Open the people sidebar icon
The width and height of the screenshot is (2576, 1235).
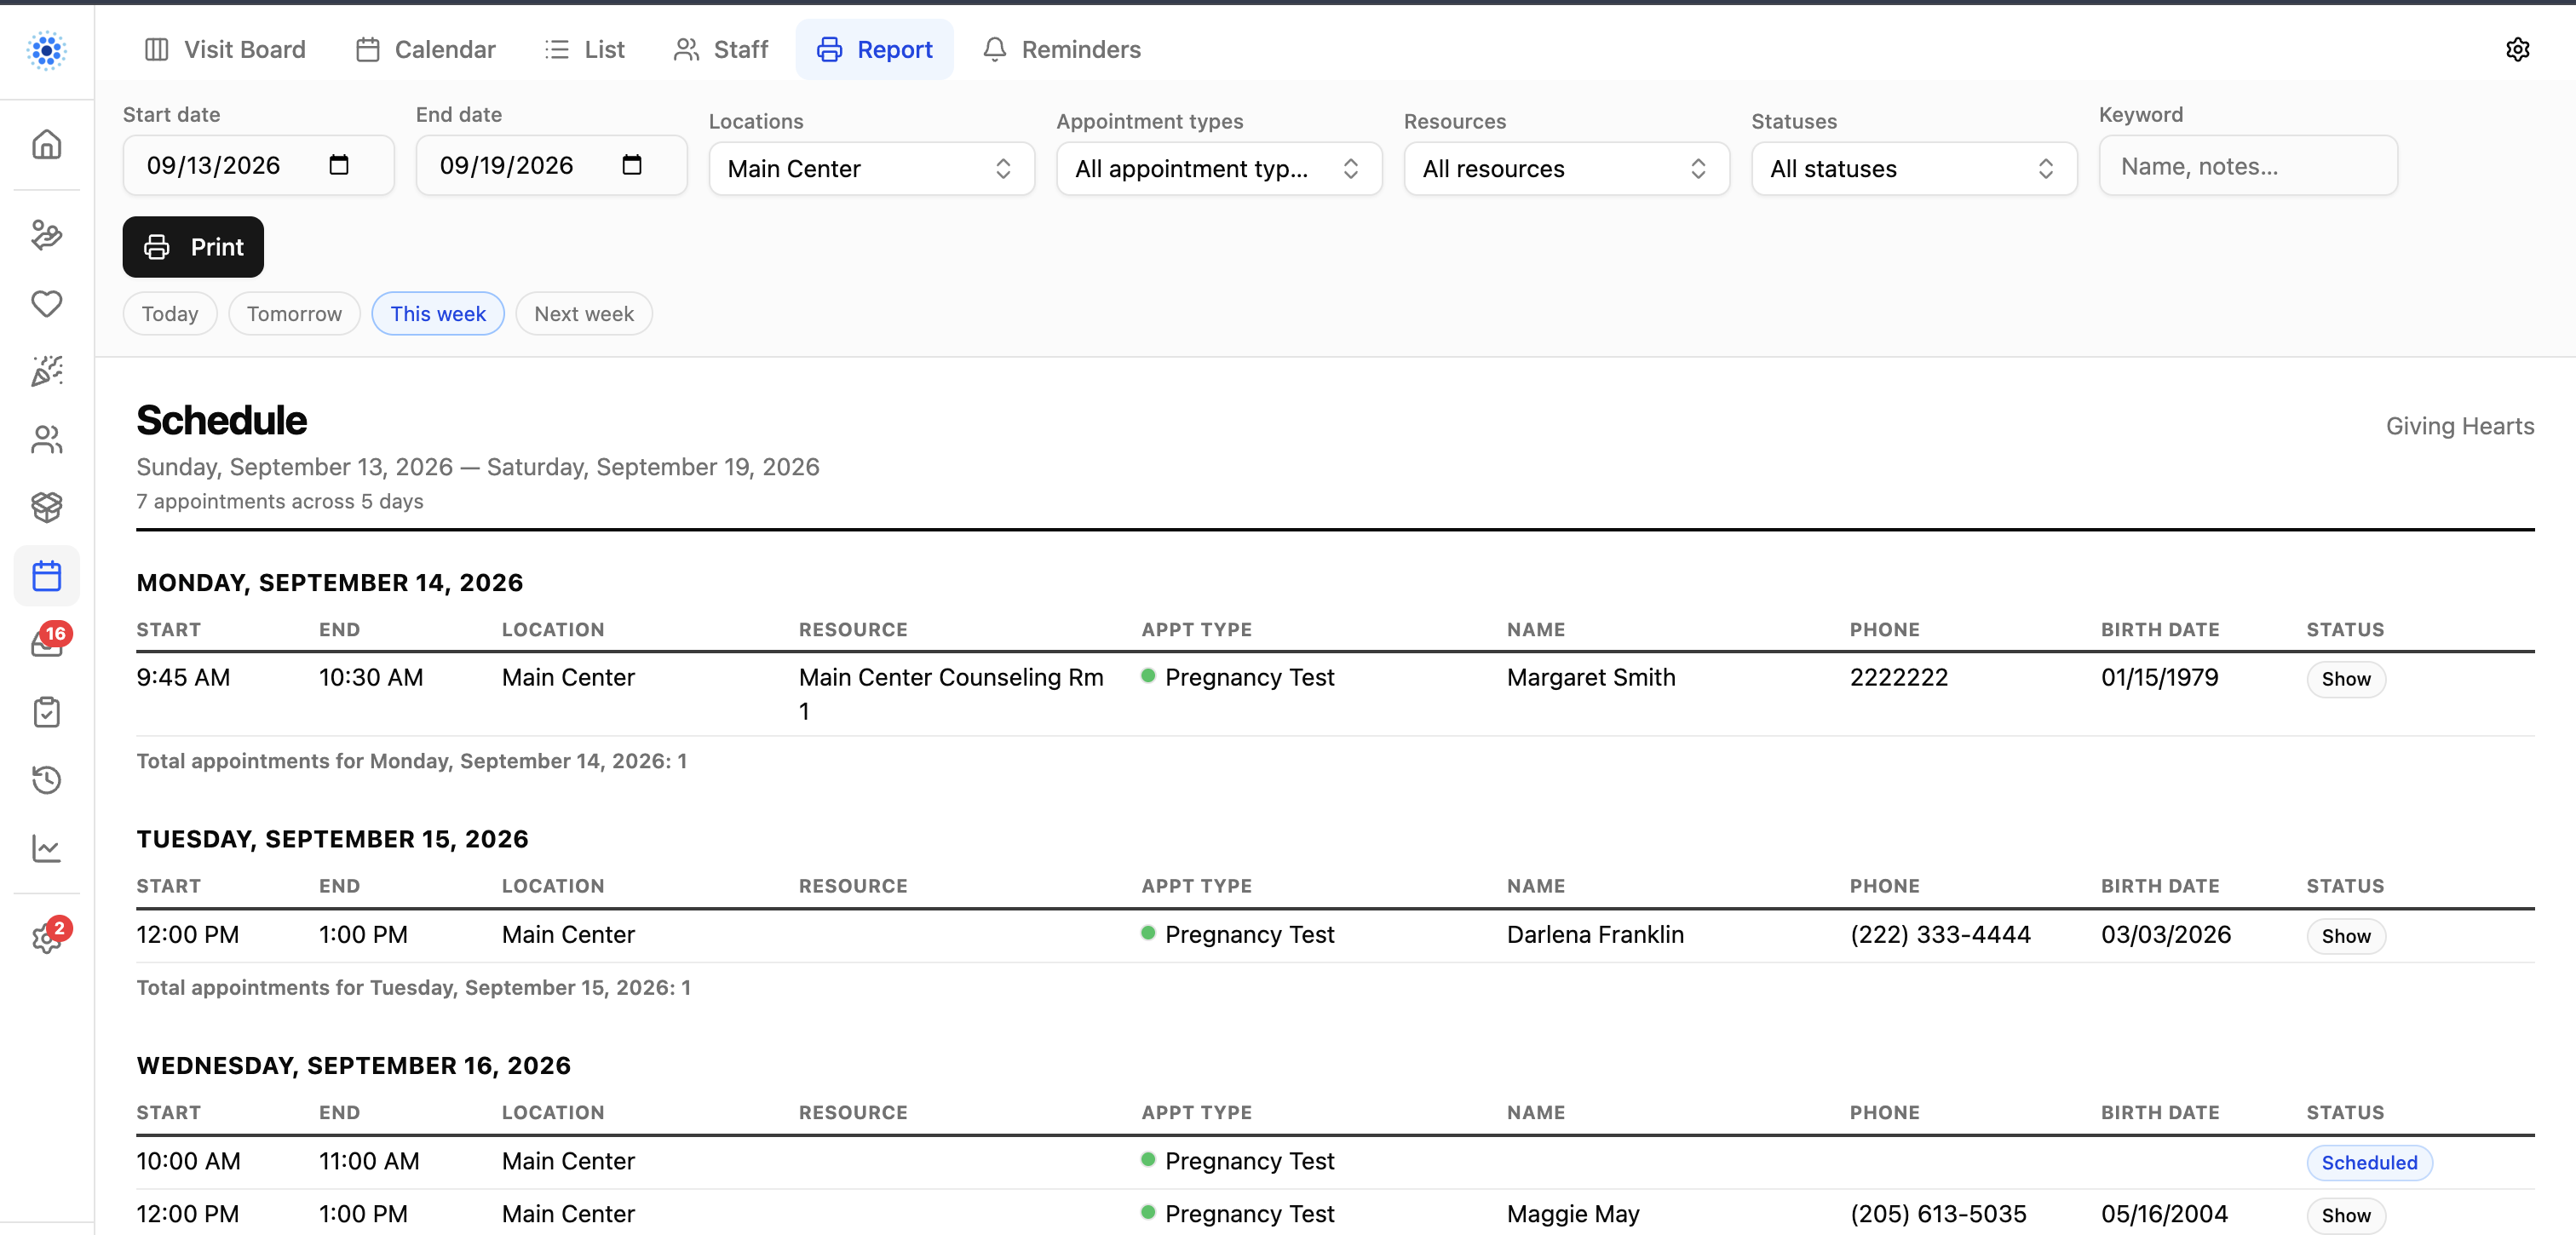coord(46,439)
